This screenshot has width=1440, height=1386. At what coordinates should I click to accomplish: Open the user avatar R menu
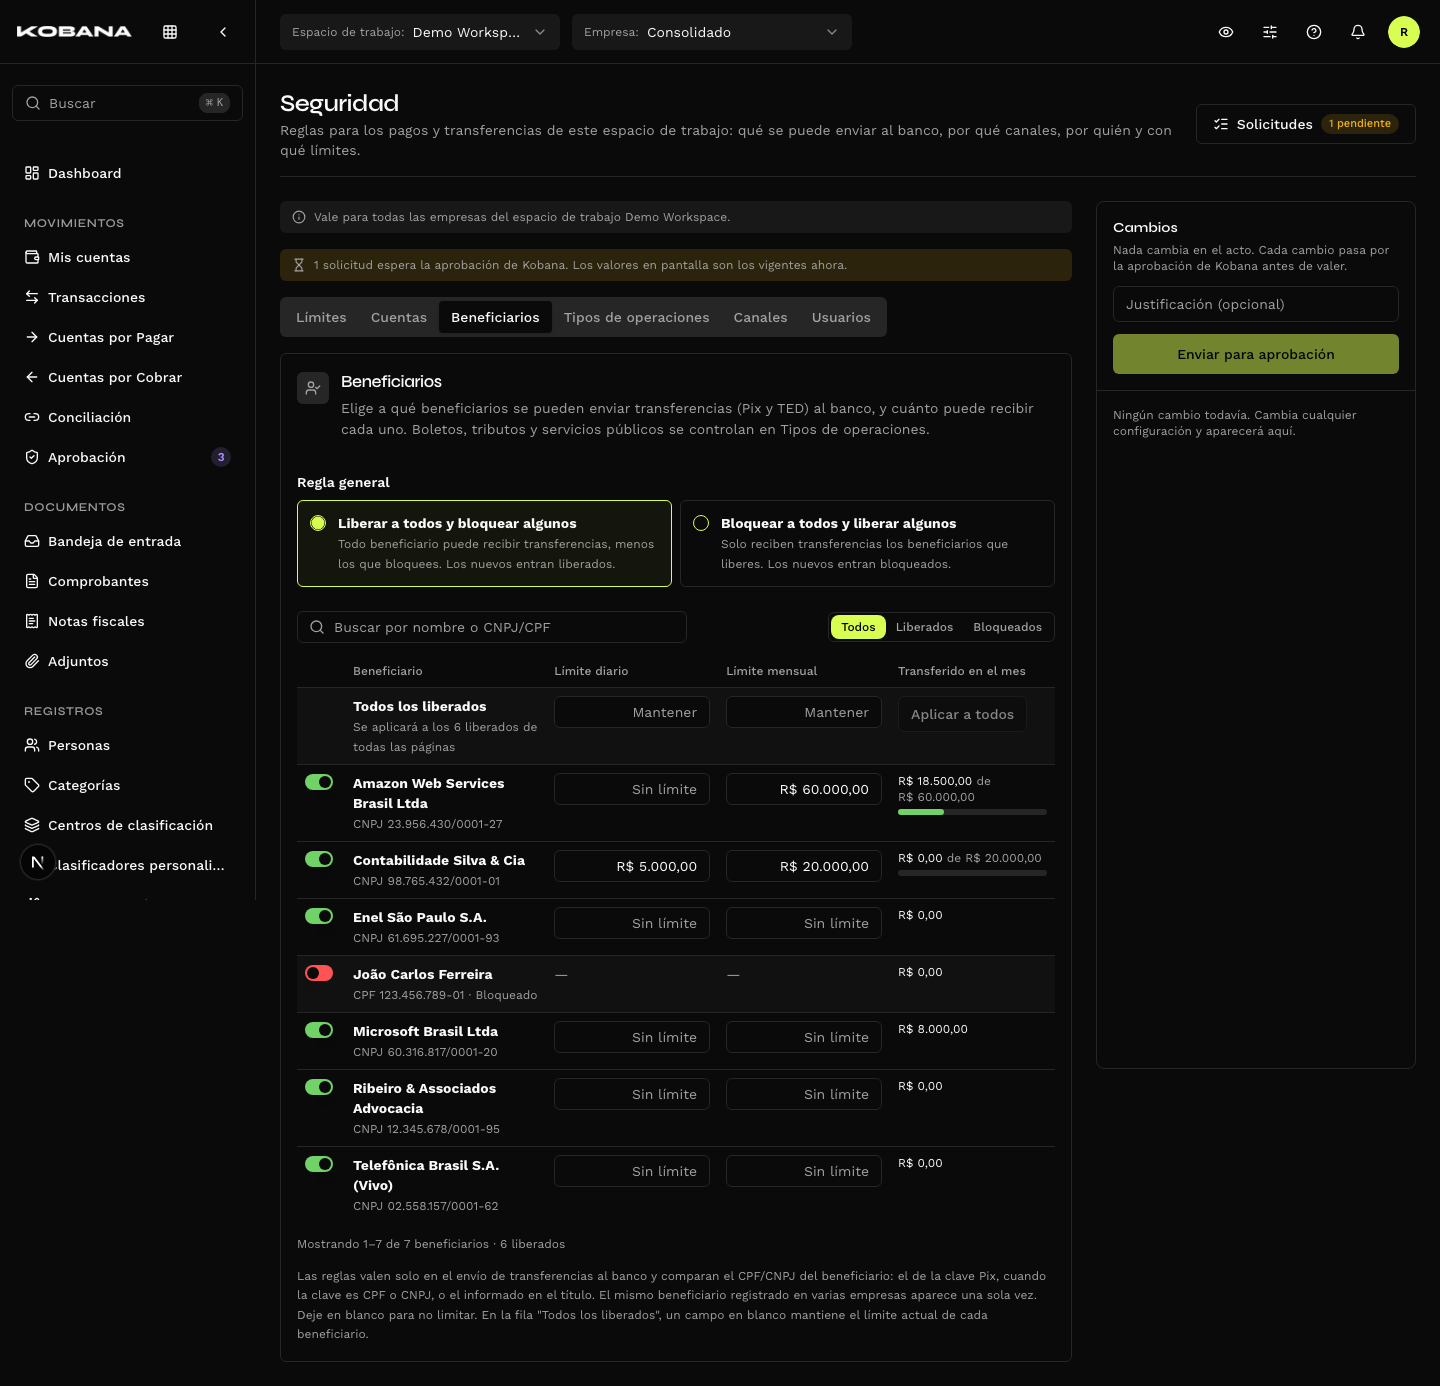[x=1404, y=32]
